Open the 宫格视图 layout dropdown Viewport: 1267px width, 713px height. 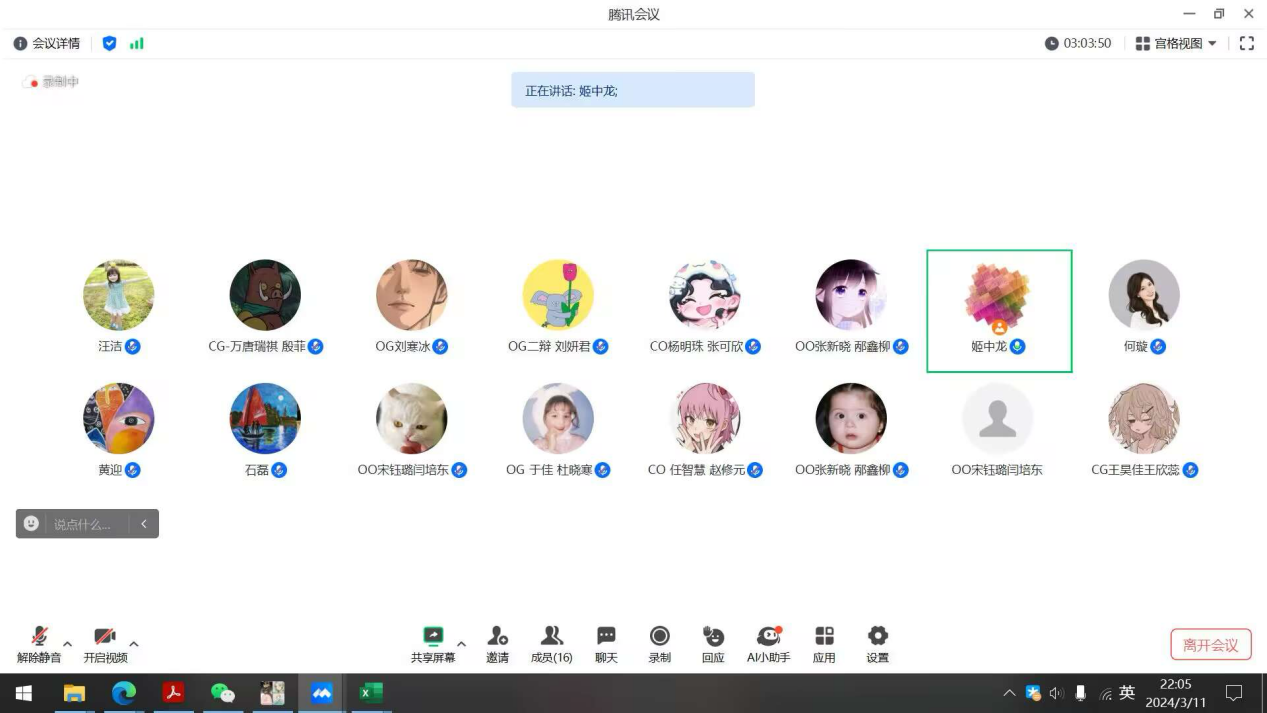(1177, 44)
